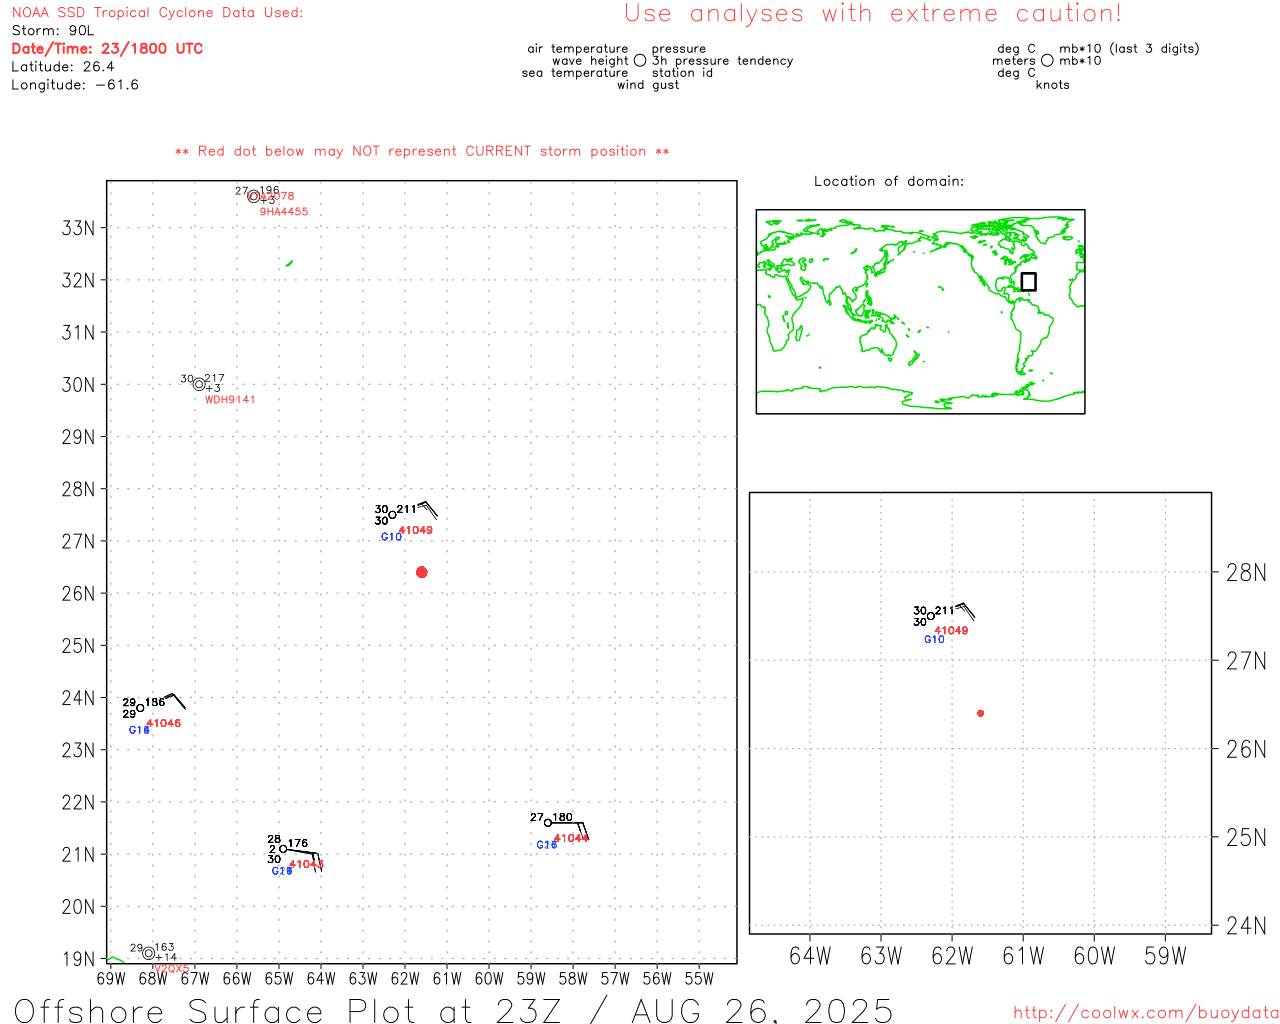This screenshot has height=1024, width=1280.
Task: Click buoy 41049 circle in main map
Action: [x=392, y=515]
